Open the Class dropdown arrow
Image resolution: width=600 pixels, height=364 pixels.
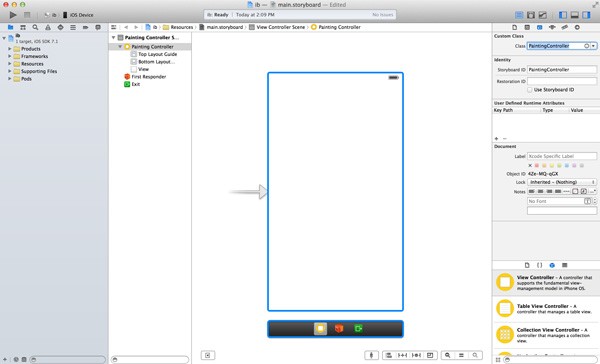(593, 46)
